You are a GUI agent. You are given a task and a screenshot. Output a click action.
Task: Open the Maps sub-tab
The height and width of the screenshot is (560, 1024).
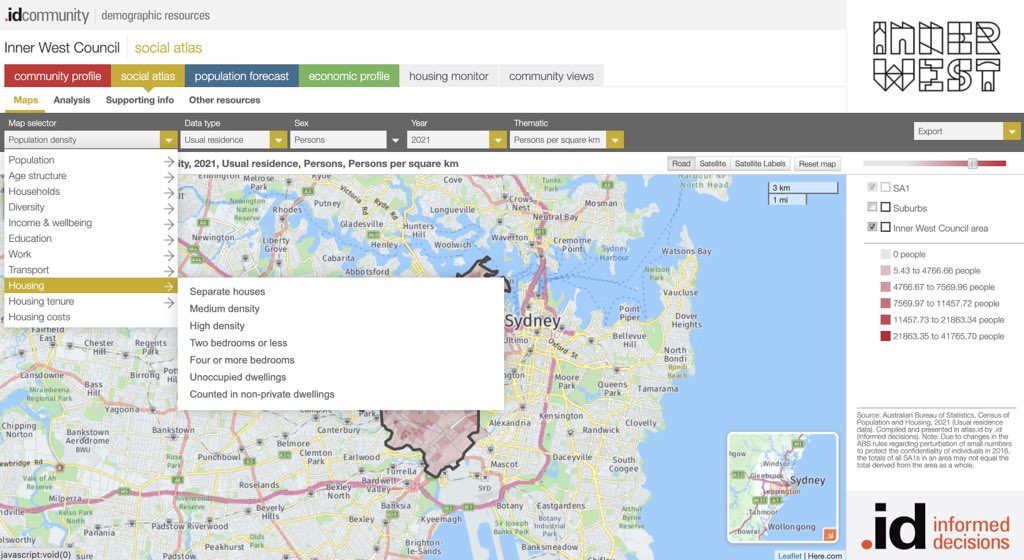pos(25,100)
